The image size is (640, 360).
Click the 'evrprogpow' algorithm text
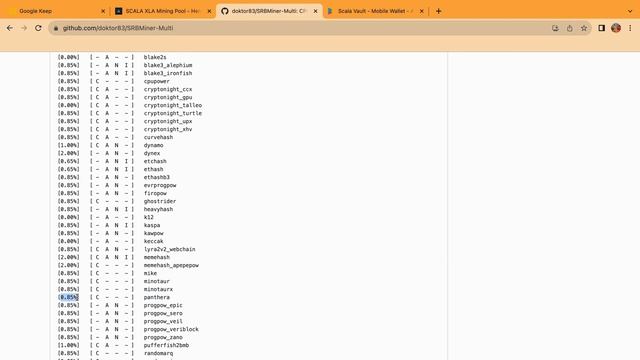(160, 185)
